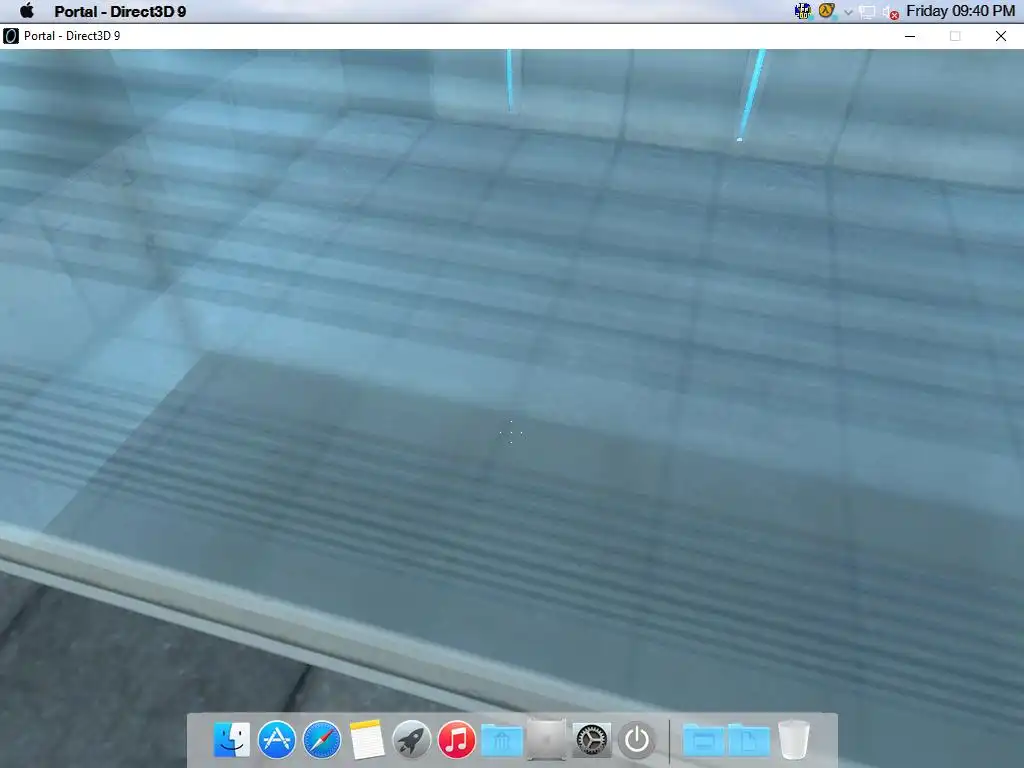Close the Portal - Direct3D 9 window

click(x=1000, y=36)
